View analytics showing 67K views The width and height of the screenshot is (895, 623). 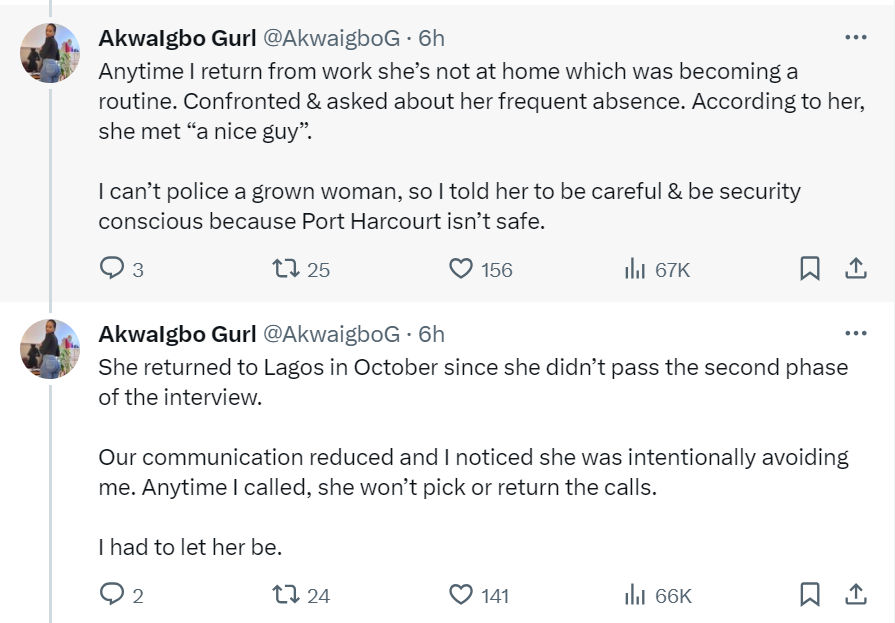(634, 268)
